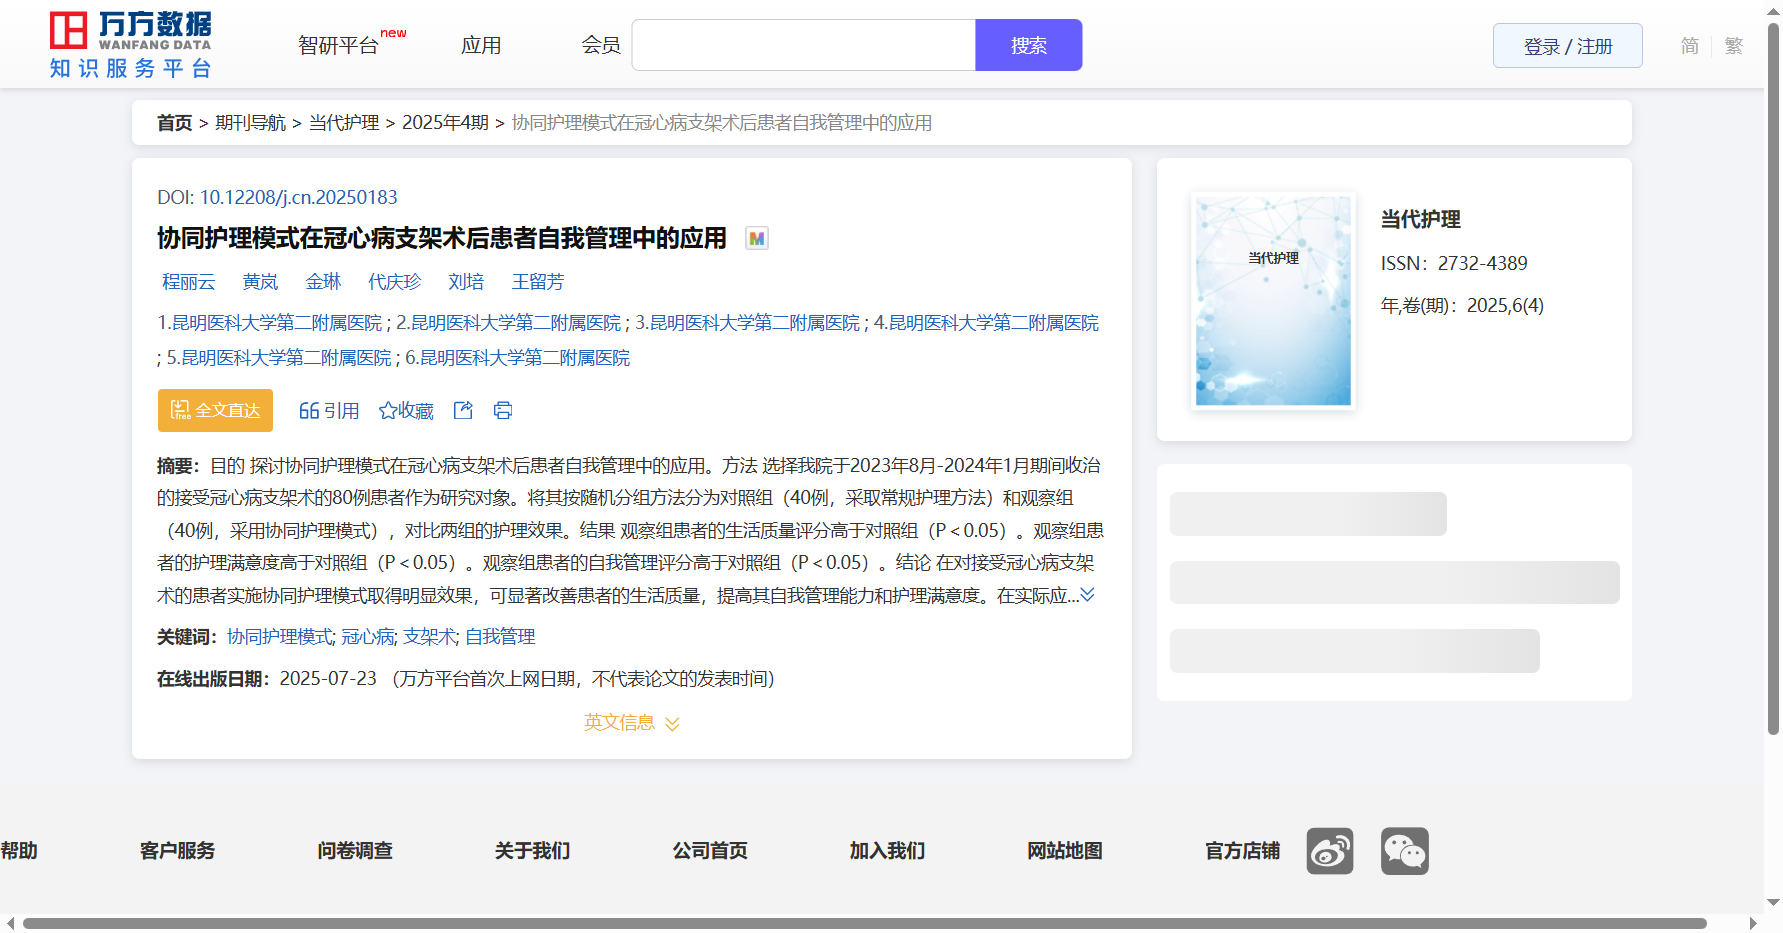Click the print icon
The height and width of the screenshot is (933, 1783).
(x=503, y=410)
